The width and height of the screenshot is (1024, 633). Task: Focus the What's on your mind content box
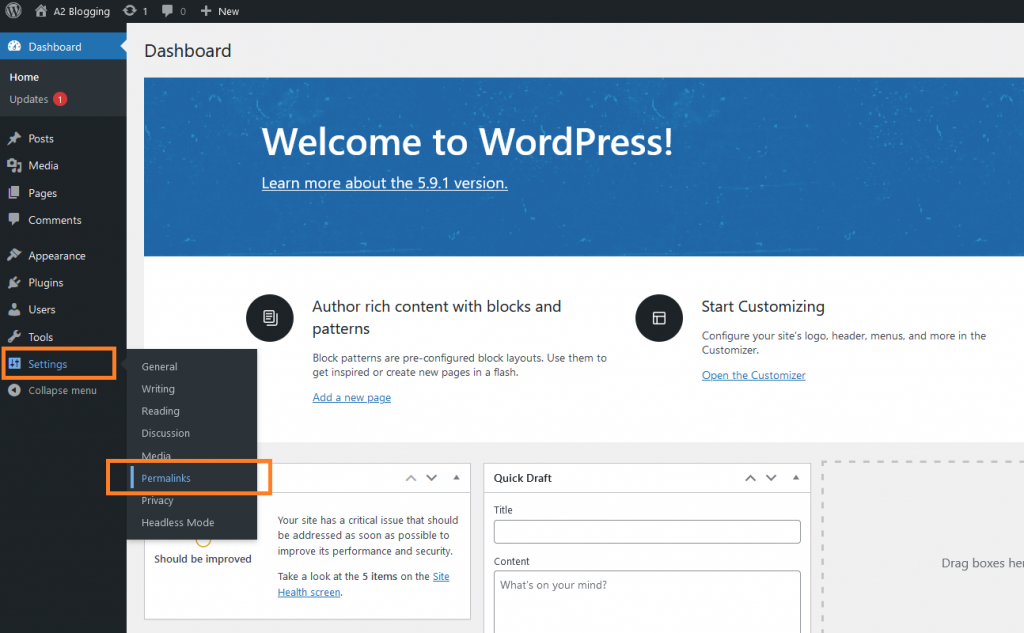coord(647,602)
